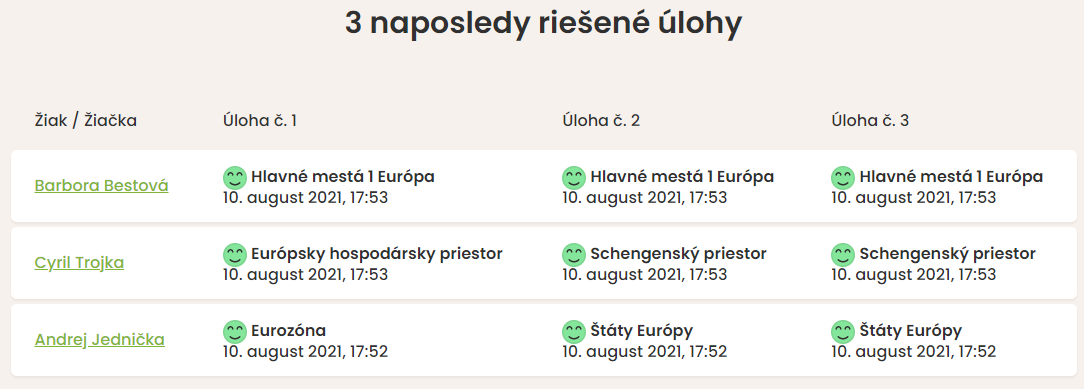Screen dimensions: 1084x389
Task: Select Štáty Európy under Úloha č. 2
Action: point(642,331)
